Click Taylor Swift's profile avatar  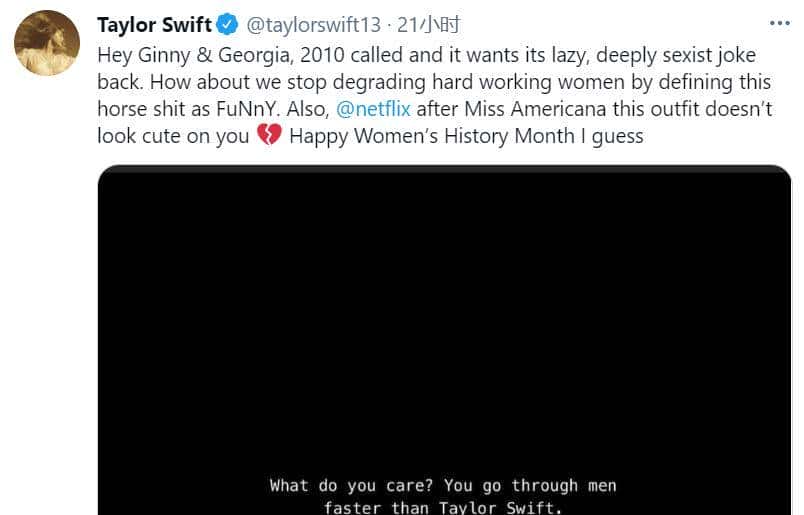click(47, 44)
